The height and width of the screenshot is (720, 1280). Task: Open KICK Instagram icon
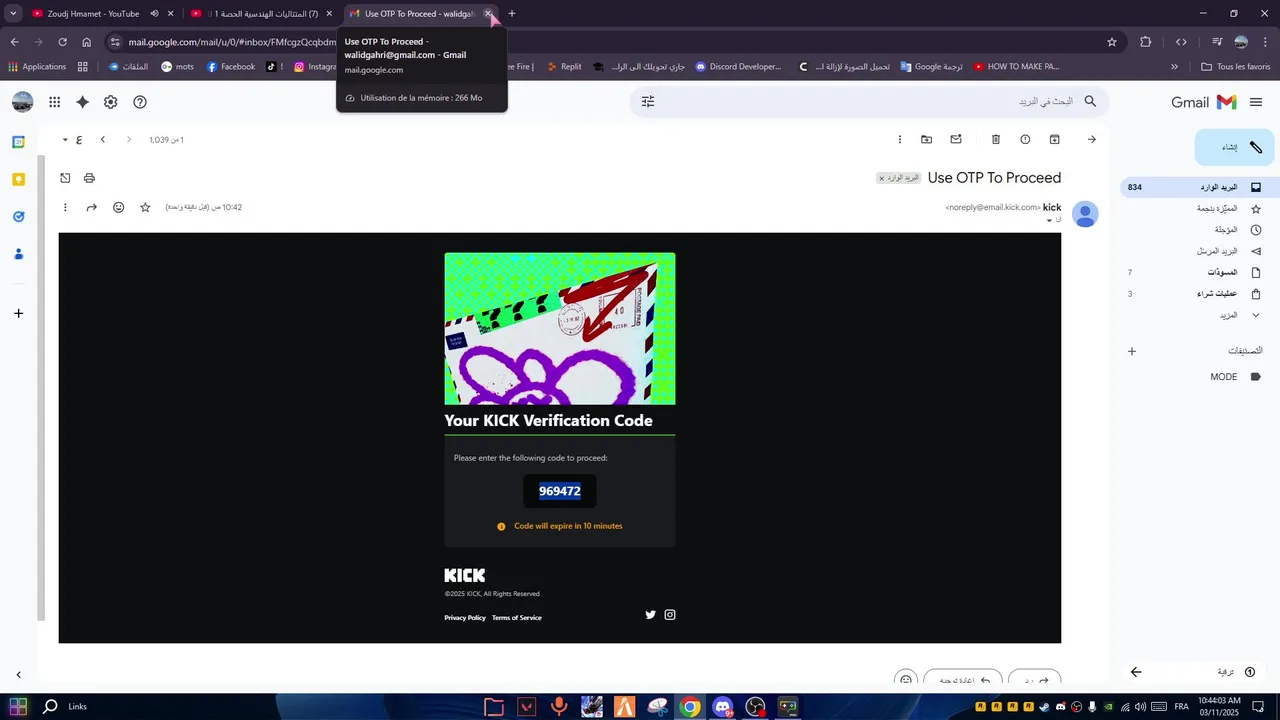pos(670,615)
